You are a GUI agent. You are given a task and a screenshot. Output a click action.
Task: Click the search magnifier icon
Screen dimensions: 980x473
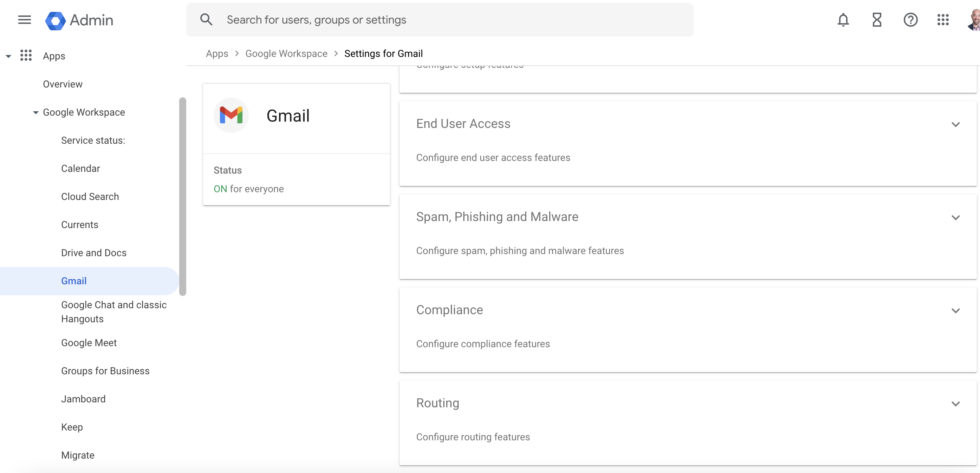[x=206, y=19]
